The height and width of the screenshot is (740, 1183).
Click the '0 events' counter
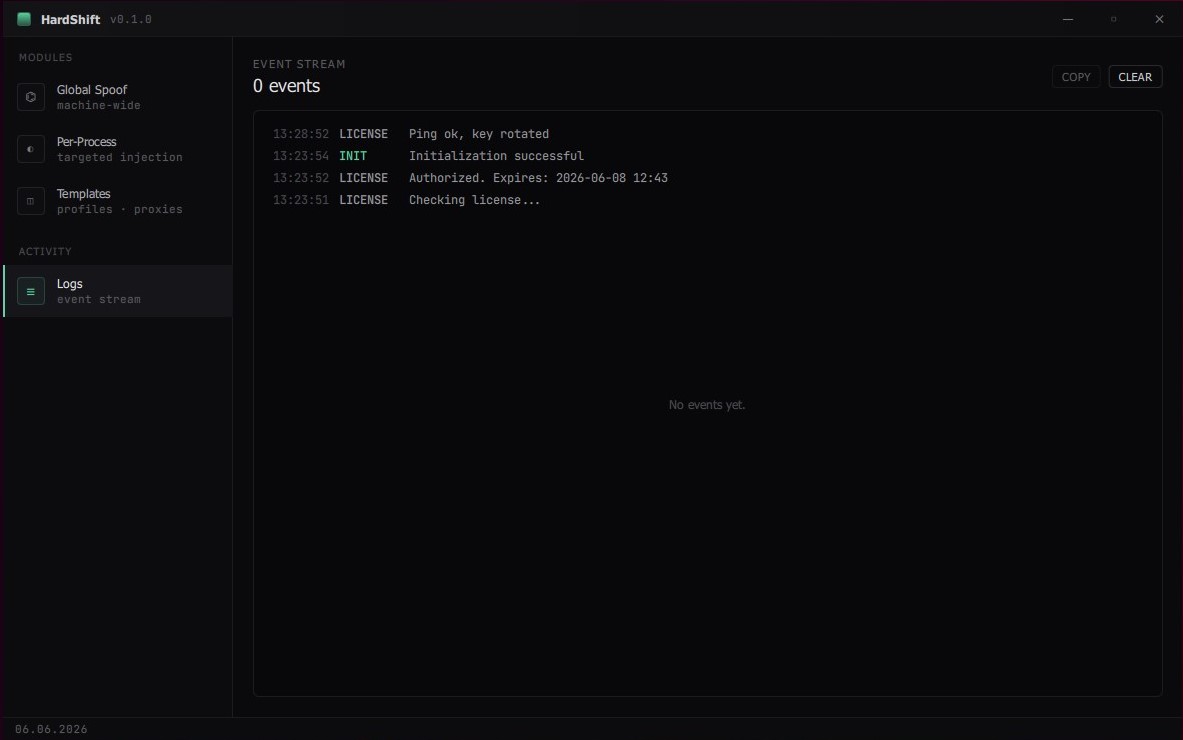pos(287,86)
